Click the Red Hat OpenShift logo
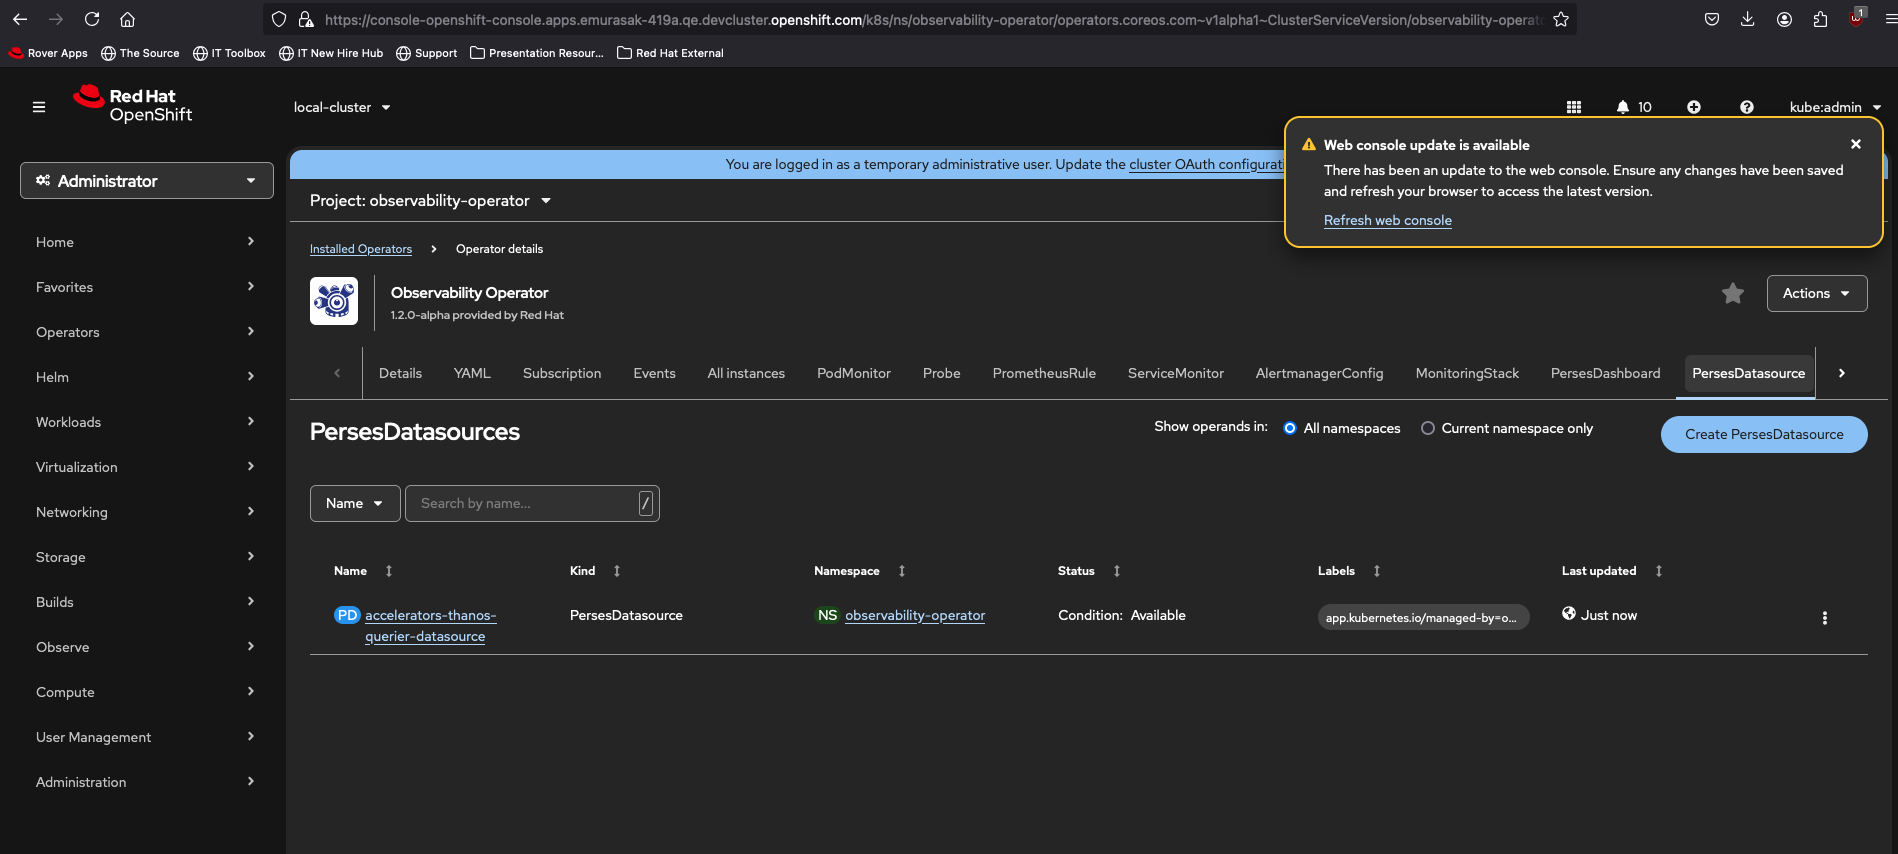 click(133, 104)
